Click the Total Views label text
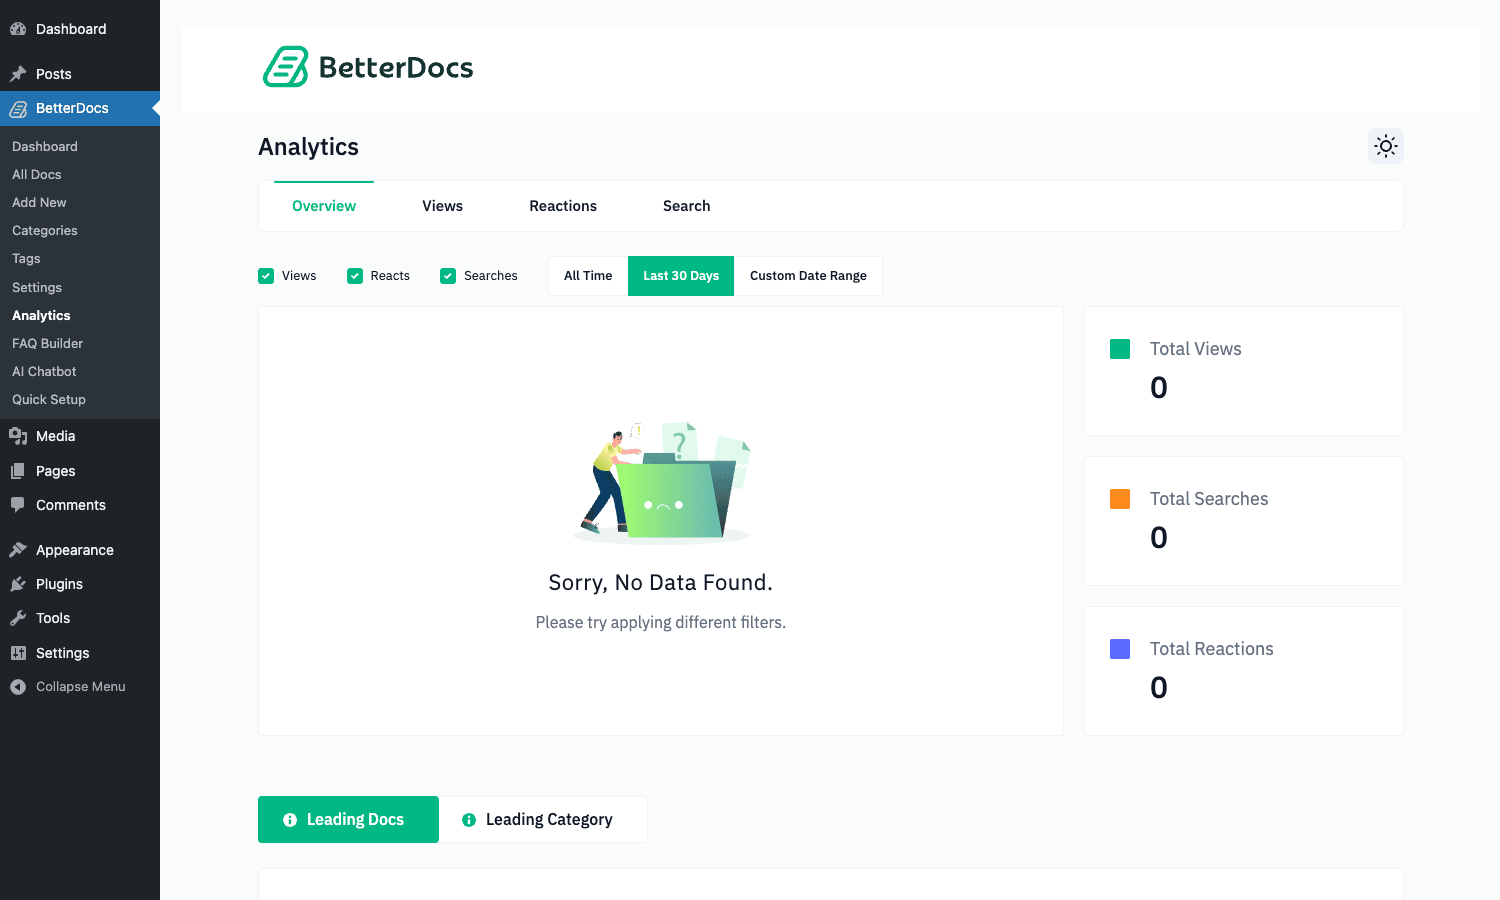This screenshot has height=900, width=1500. click(1196, 349)
